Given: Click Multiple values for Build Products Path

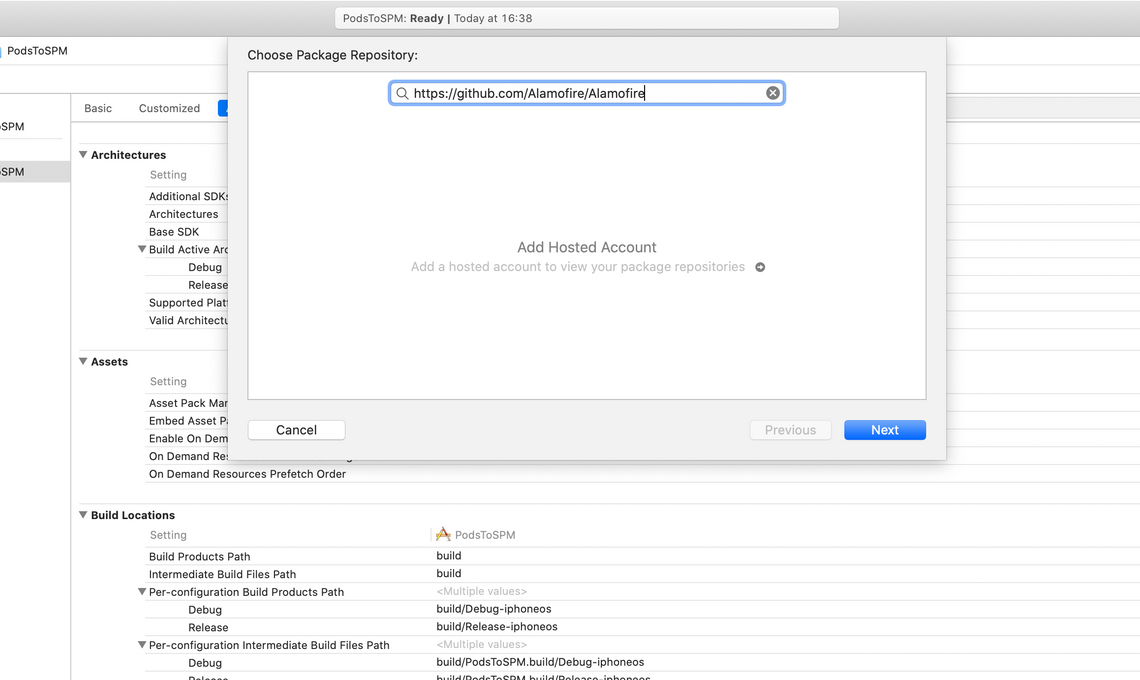Looking at the screenshot, I should point(481,591).
